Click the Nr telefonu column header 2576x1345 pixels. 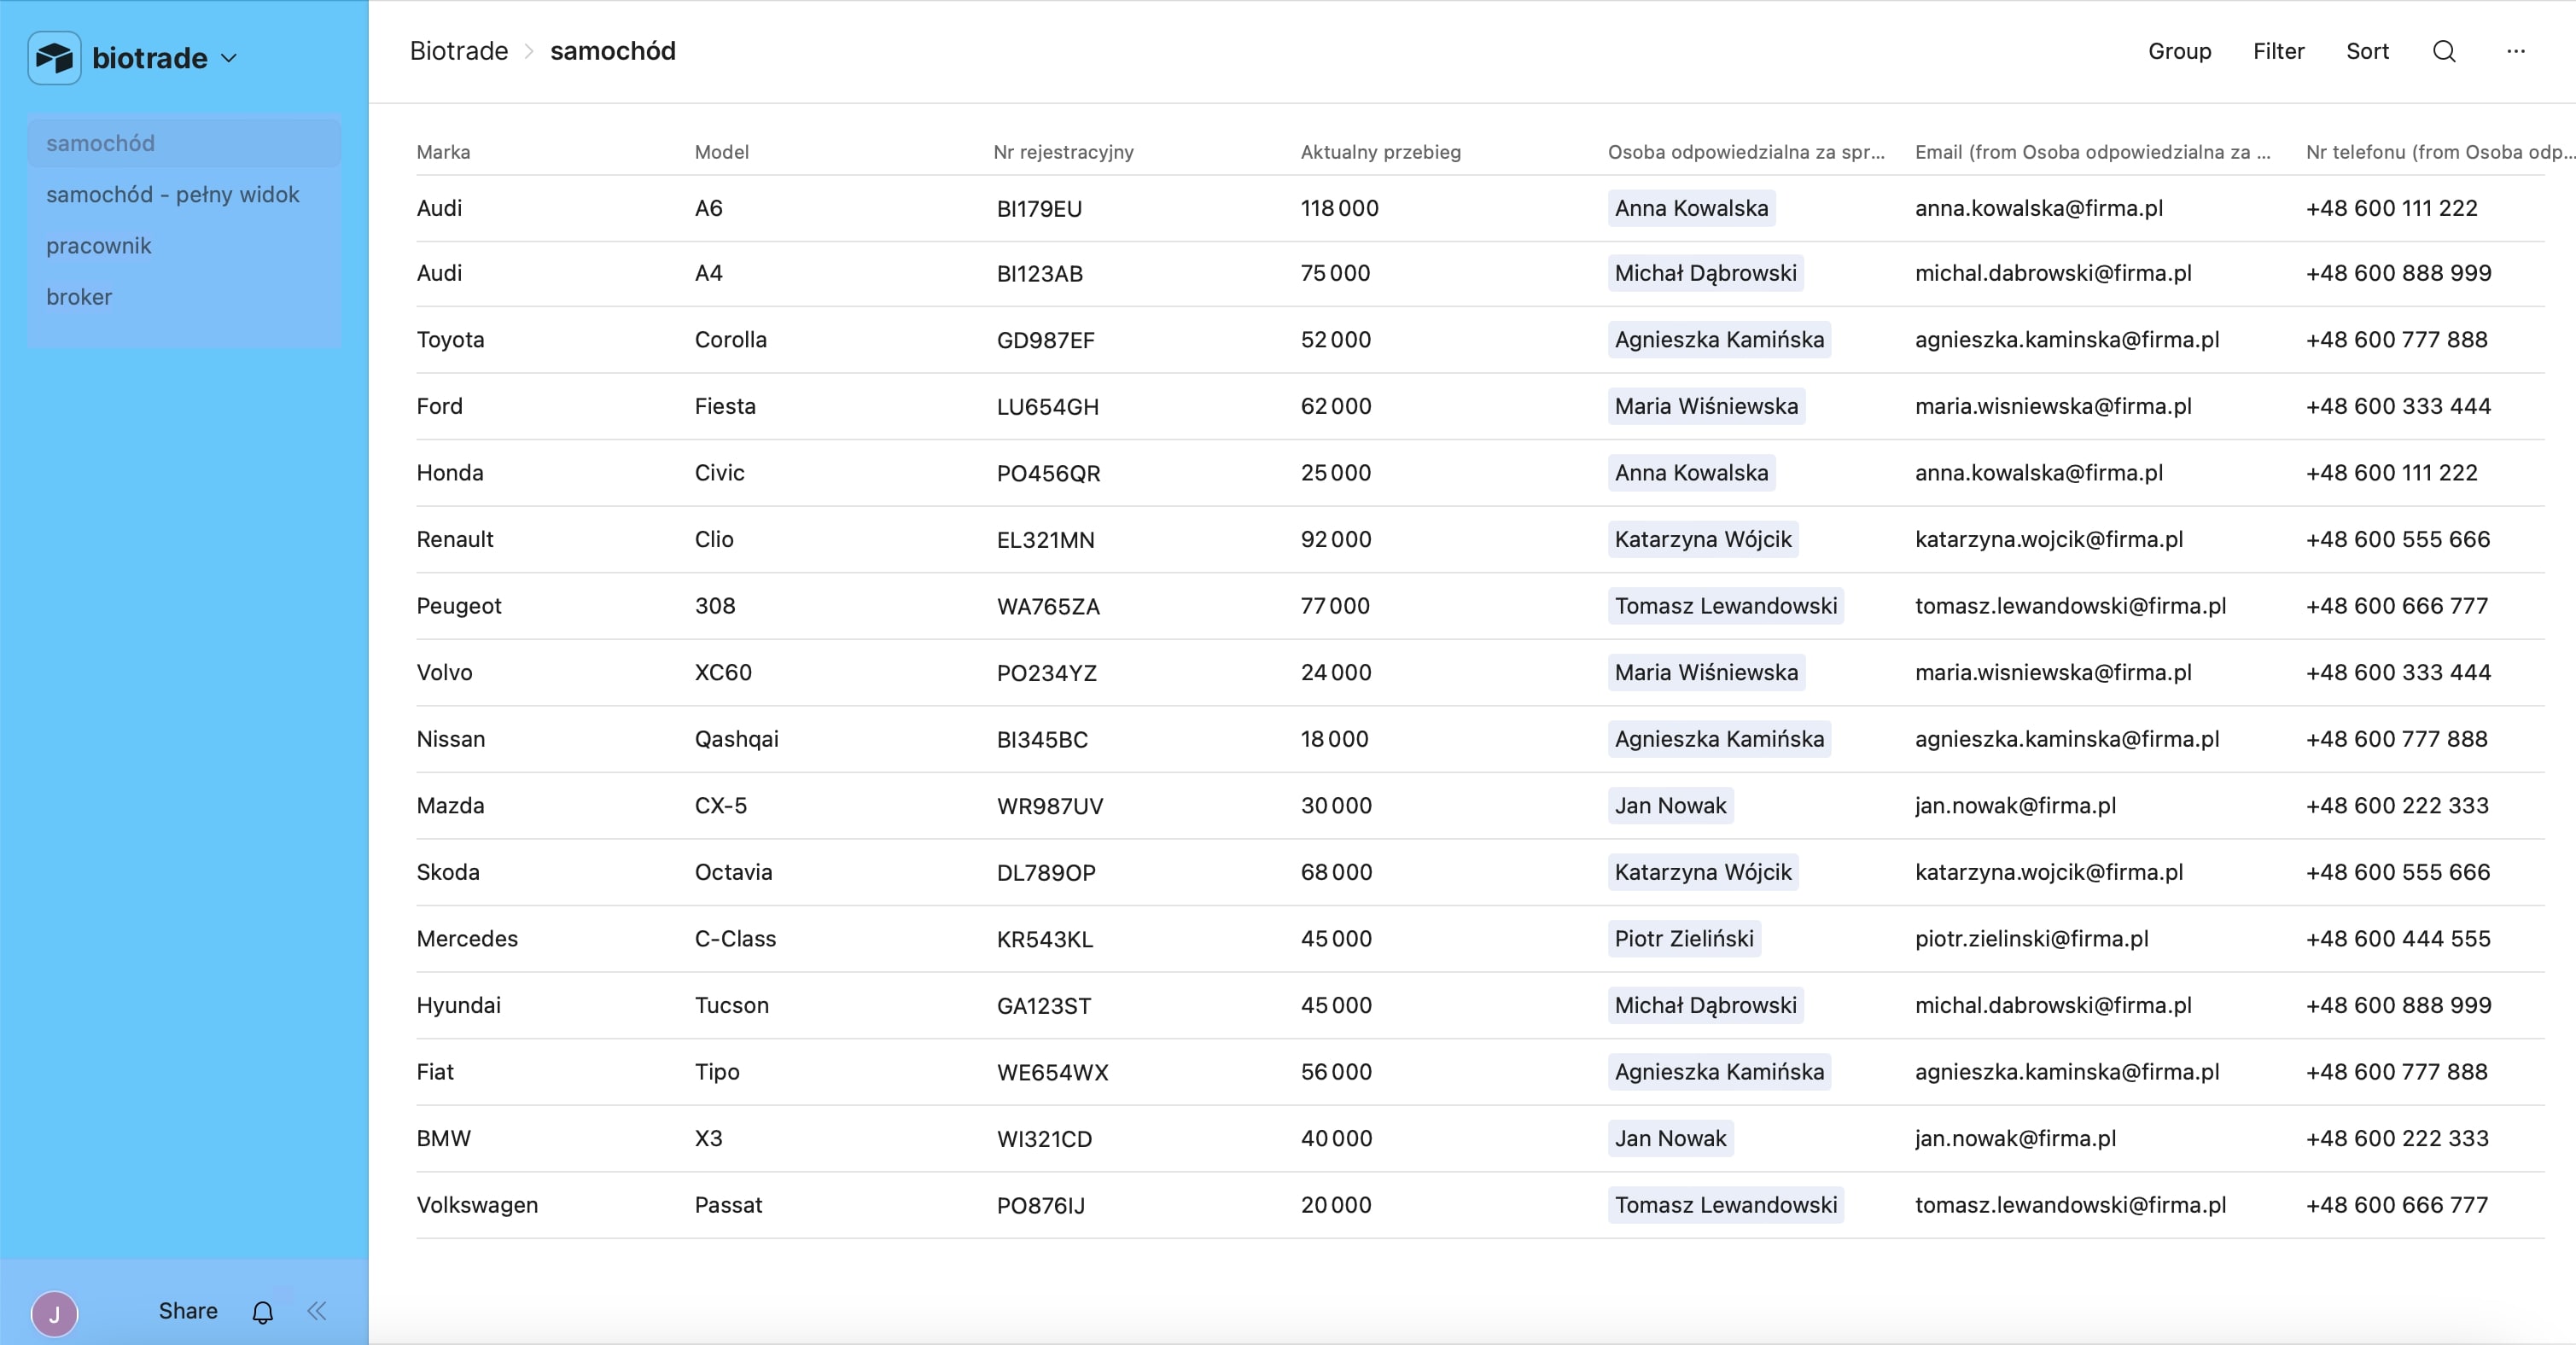point(2440,152)
